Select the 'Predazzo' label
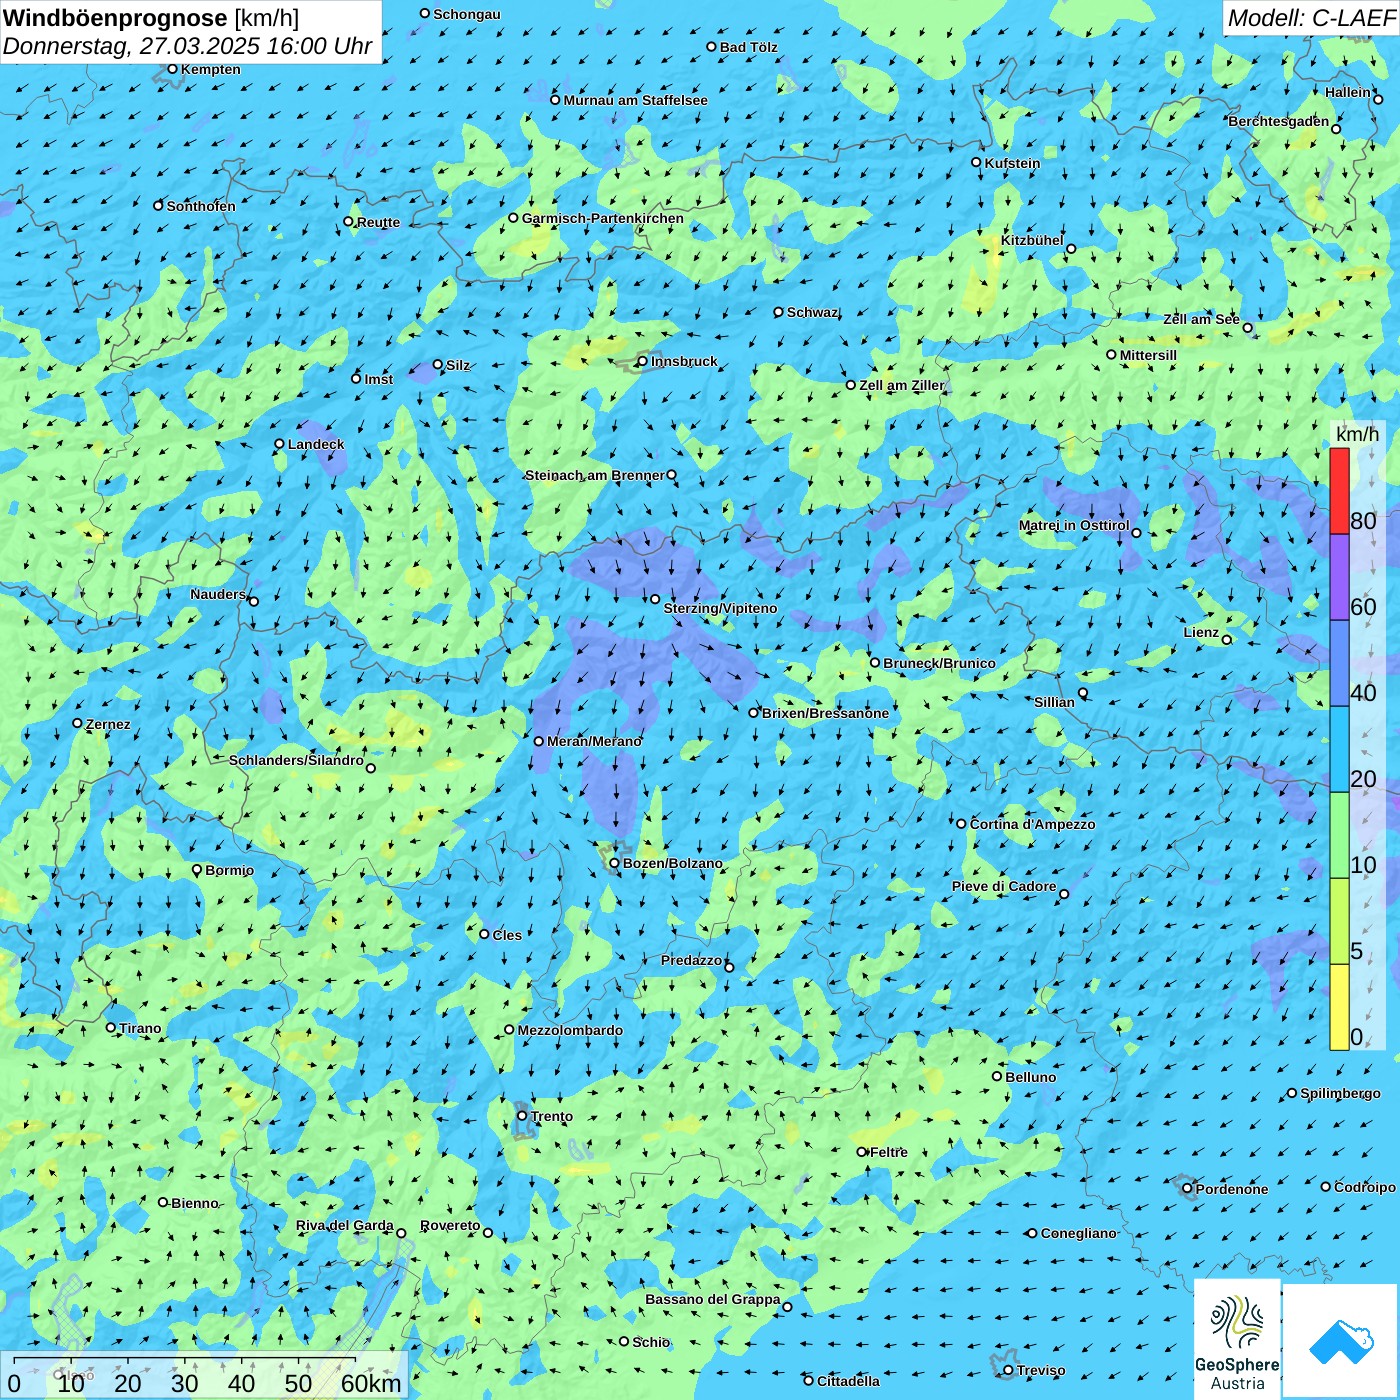The width and height of the screenshot is (1400, 1400). point(691,960)
